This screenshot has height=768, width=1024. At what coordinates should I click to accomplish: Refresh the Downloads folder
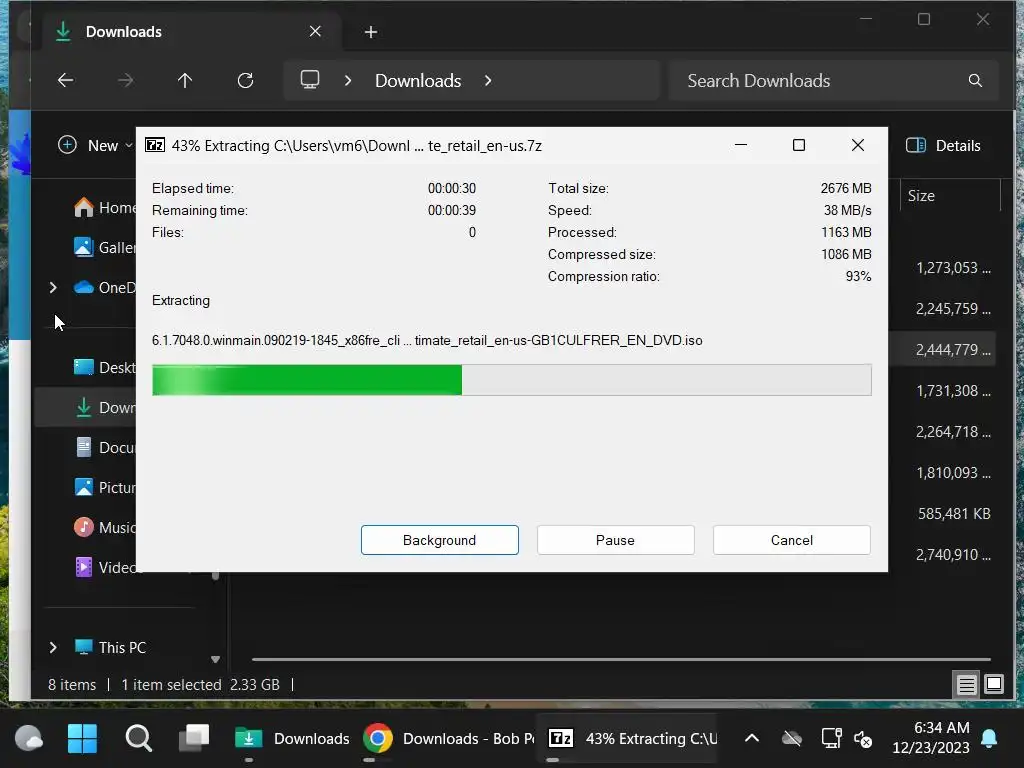[245, 80]
